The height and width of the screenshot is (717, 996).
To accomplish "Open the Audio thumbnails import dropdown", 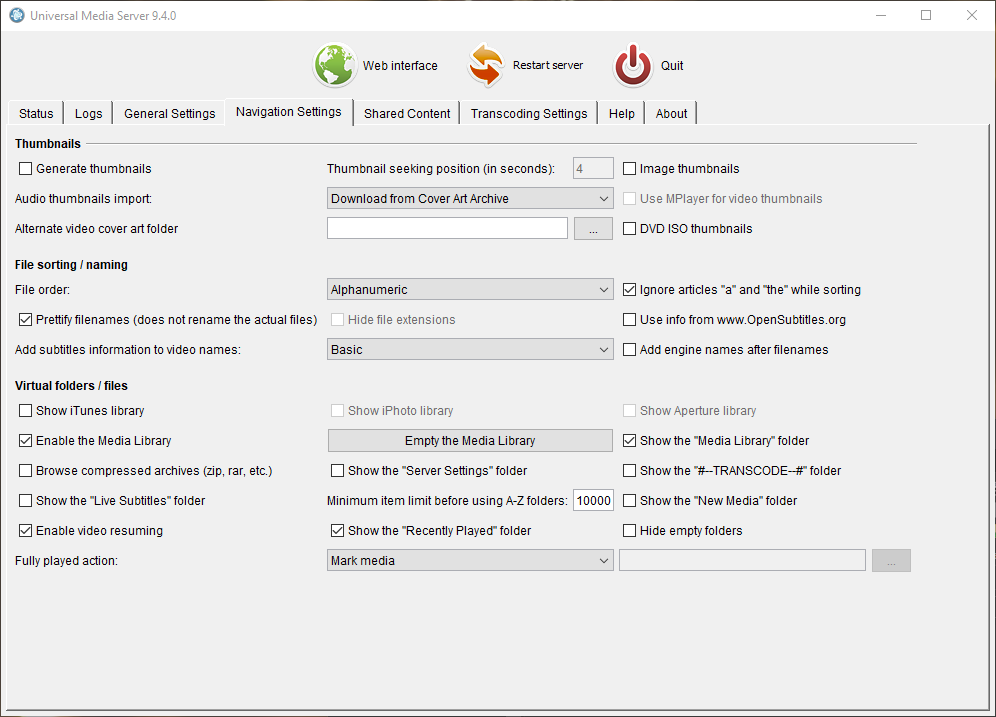I will 470,198.
